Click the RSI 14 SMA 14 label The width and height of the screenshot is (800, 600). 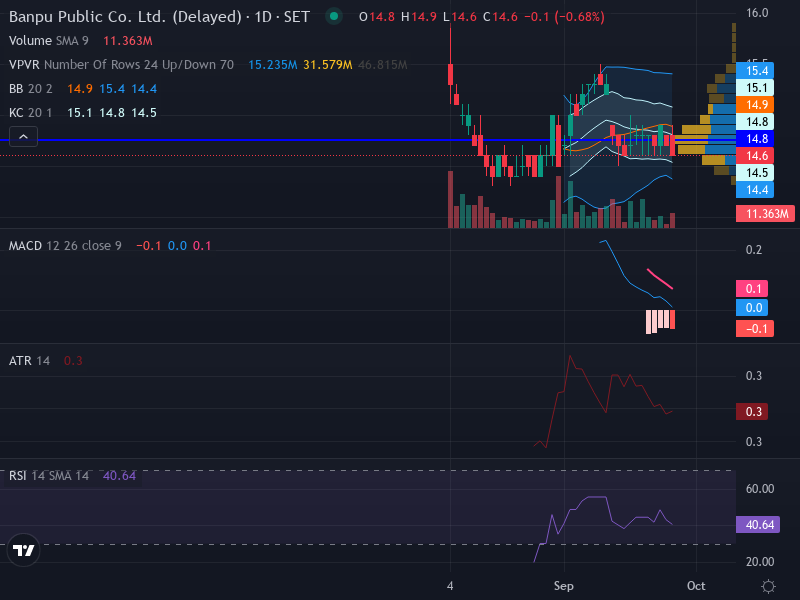49,476
